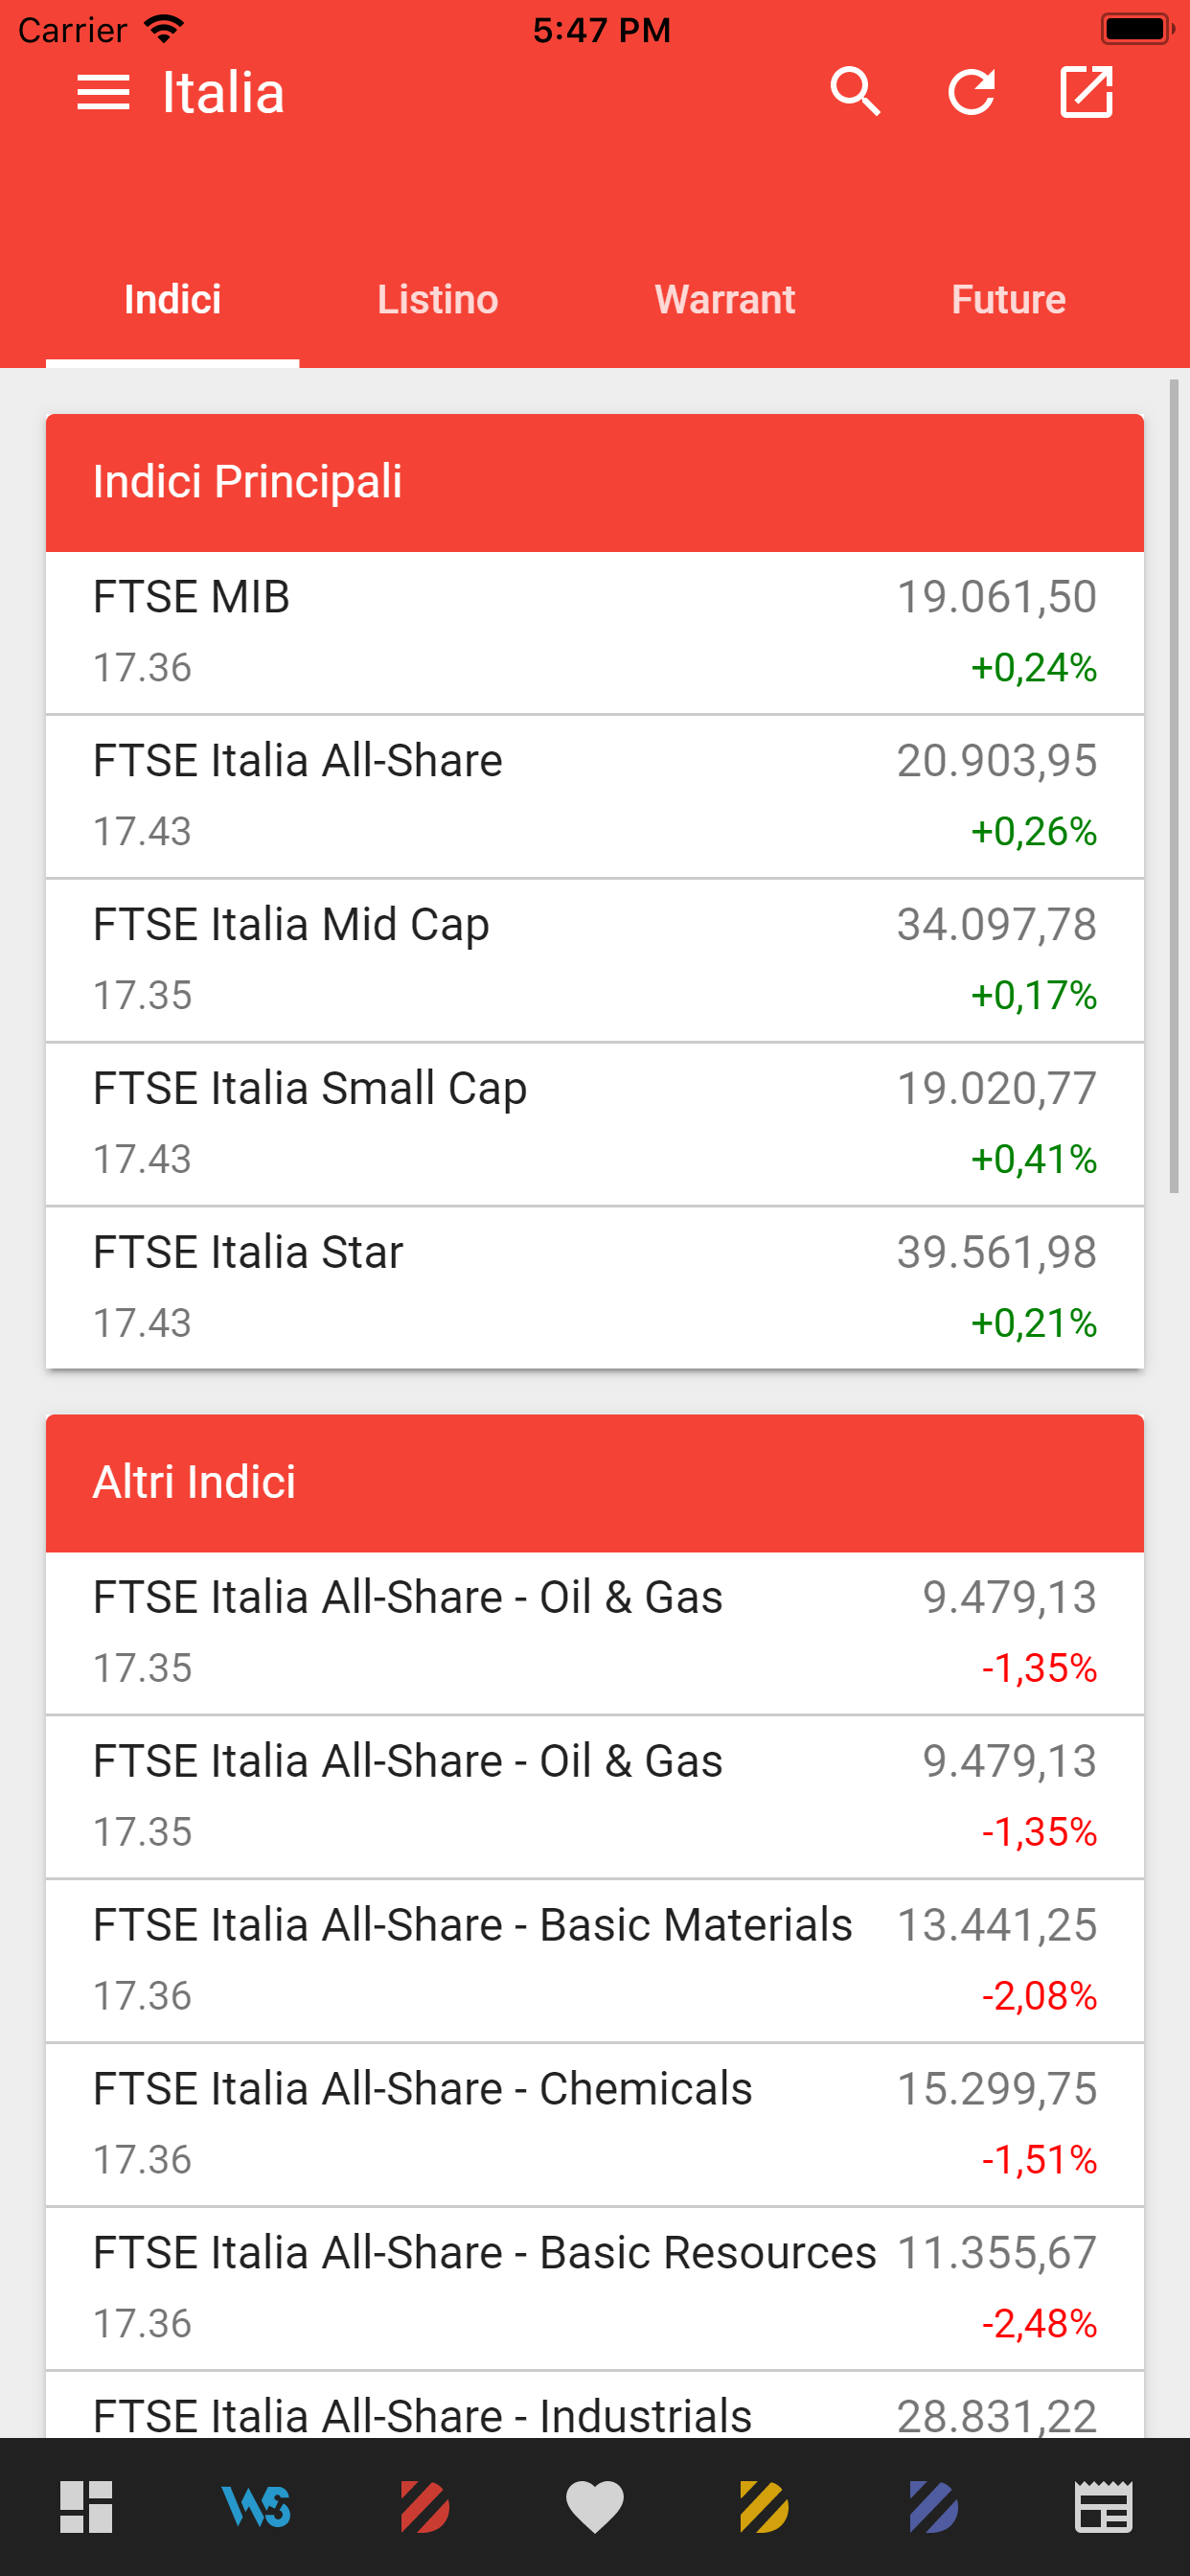Tap the yellow striped D icon
This screenshot has height=2576, width=1190.
(764, 2507)
